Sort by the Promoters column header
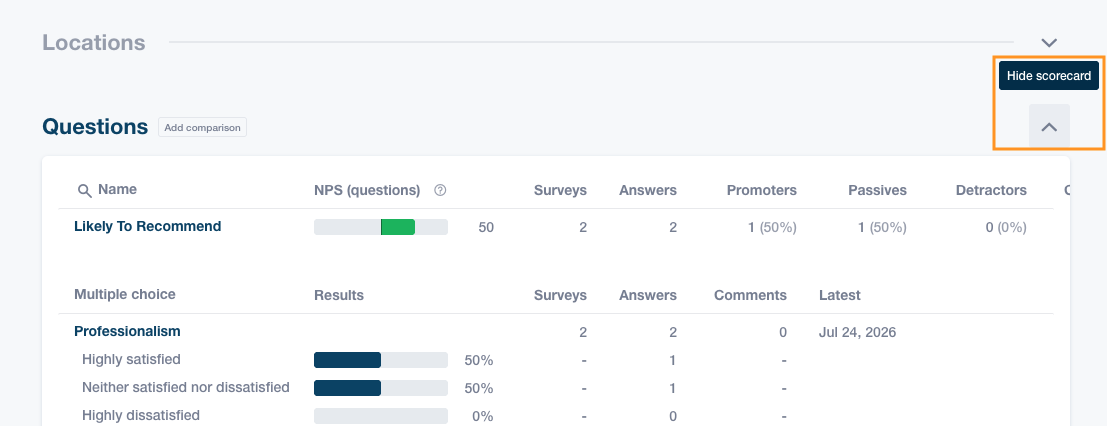Image resolution: width=1107 pixels, height=426 pixels. pos(762,190)
